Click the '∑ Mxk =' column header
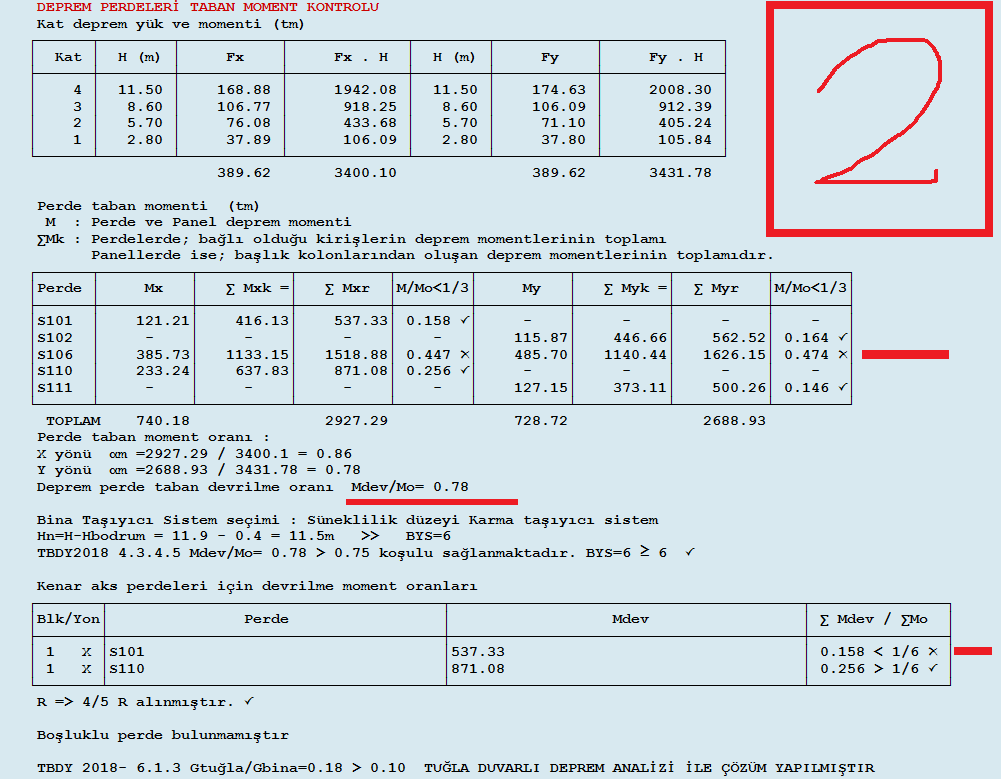This screenshot has width=1001, height=779. tap(257, 288)
